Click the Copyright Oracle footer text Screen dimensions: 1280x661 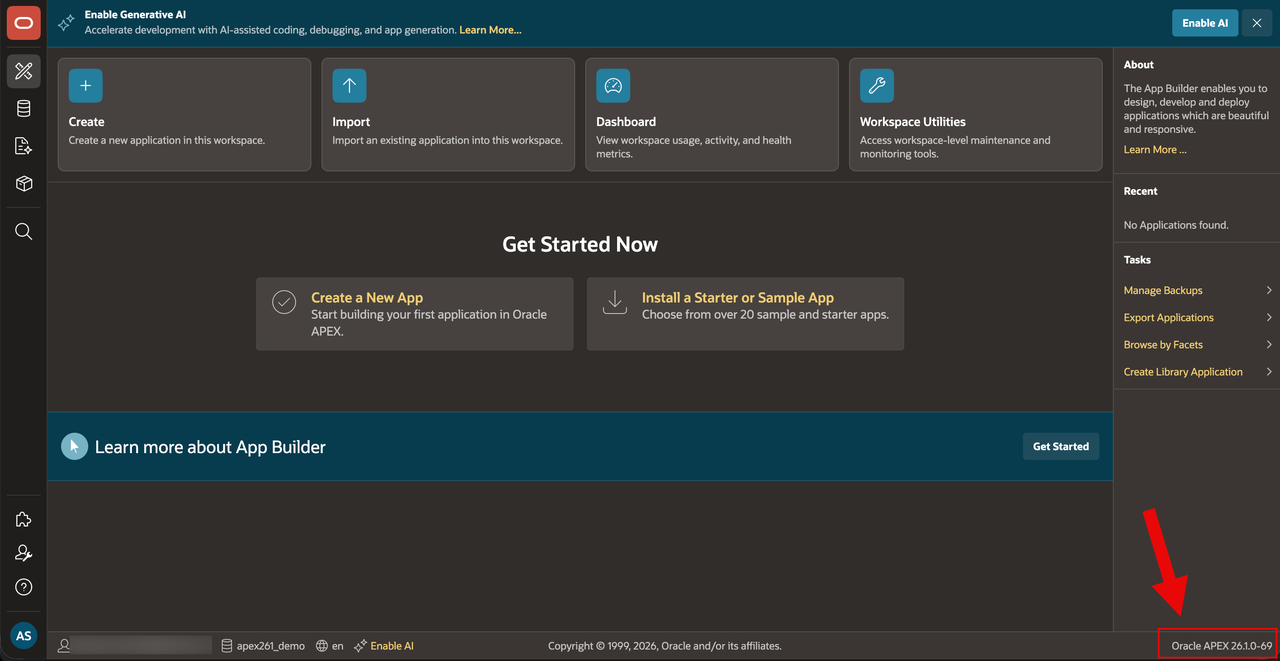[x=665, y=646]
